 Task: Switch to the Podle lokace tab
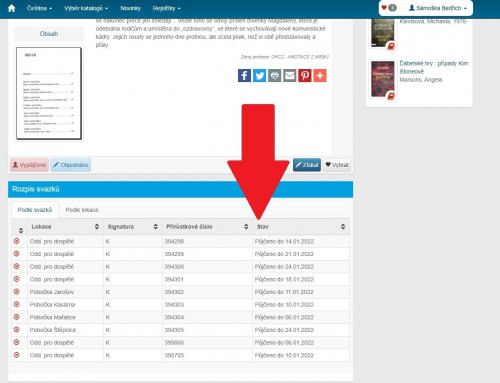[82, 210]
